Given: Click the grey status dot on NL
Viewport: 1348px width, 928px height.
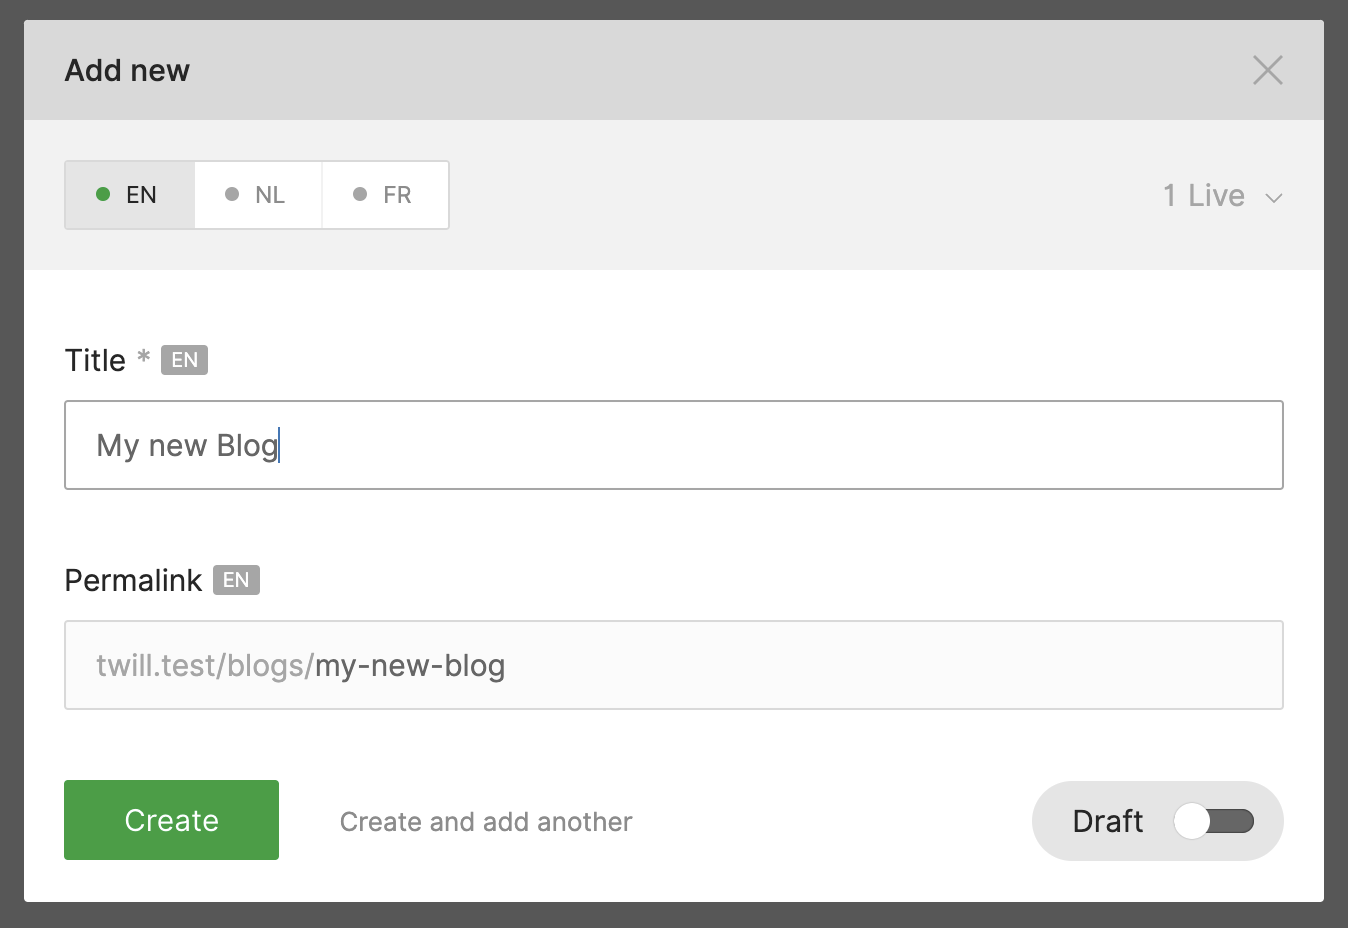Looking at the screenshot, I should [232, 194].
